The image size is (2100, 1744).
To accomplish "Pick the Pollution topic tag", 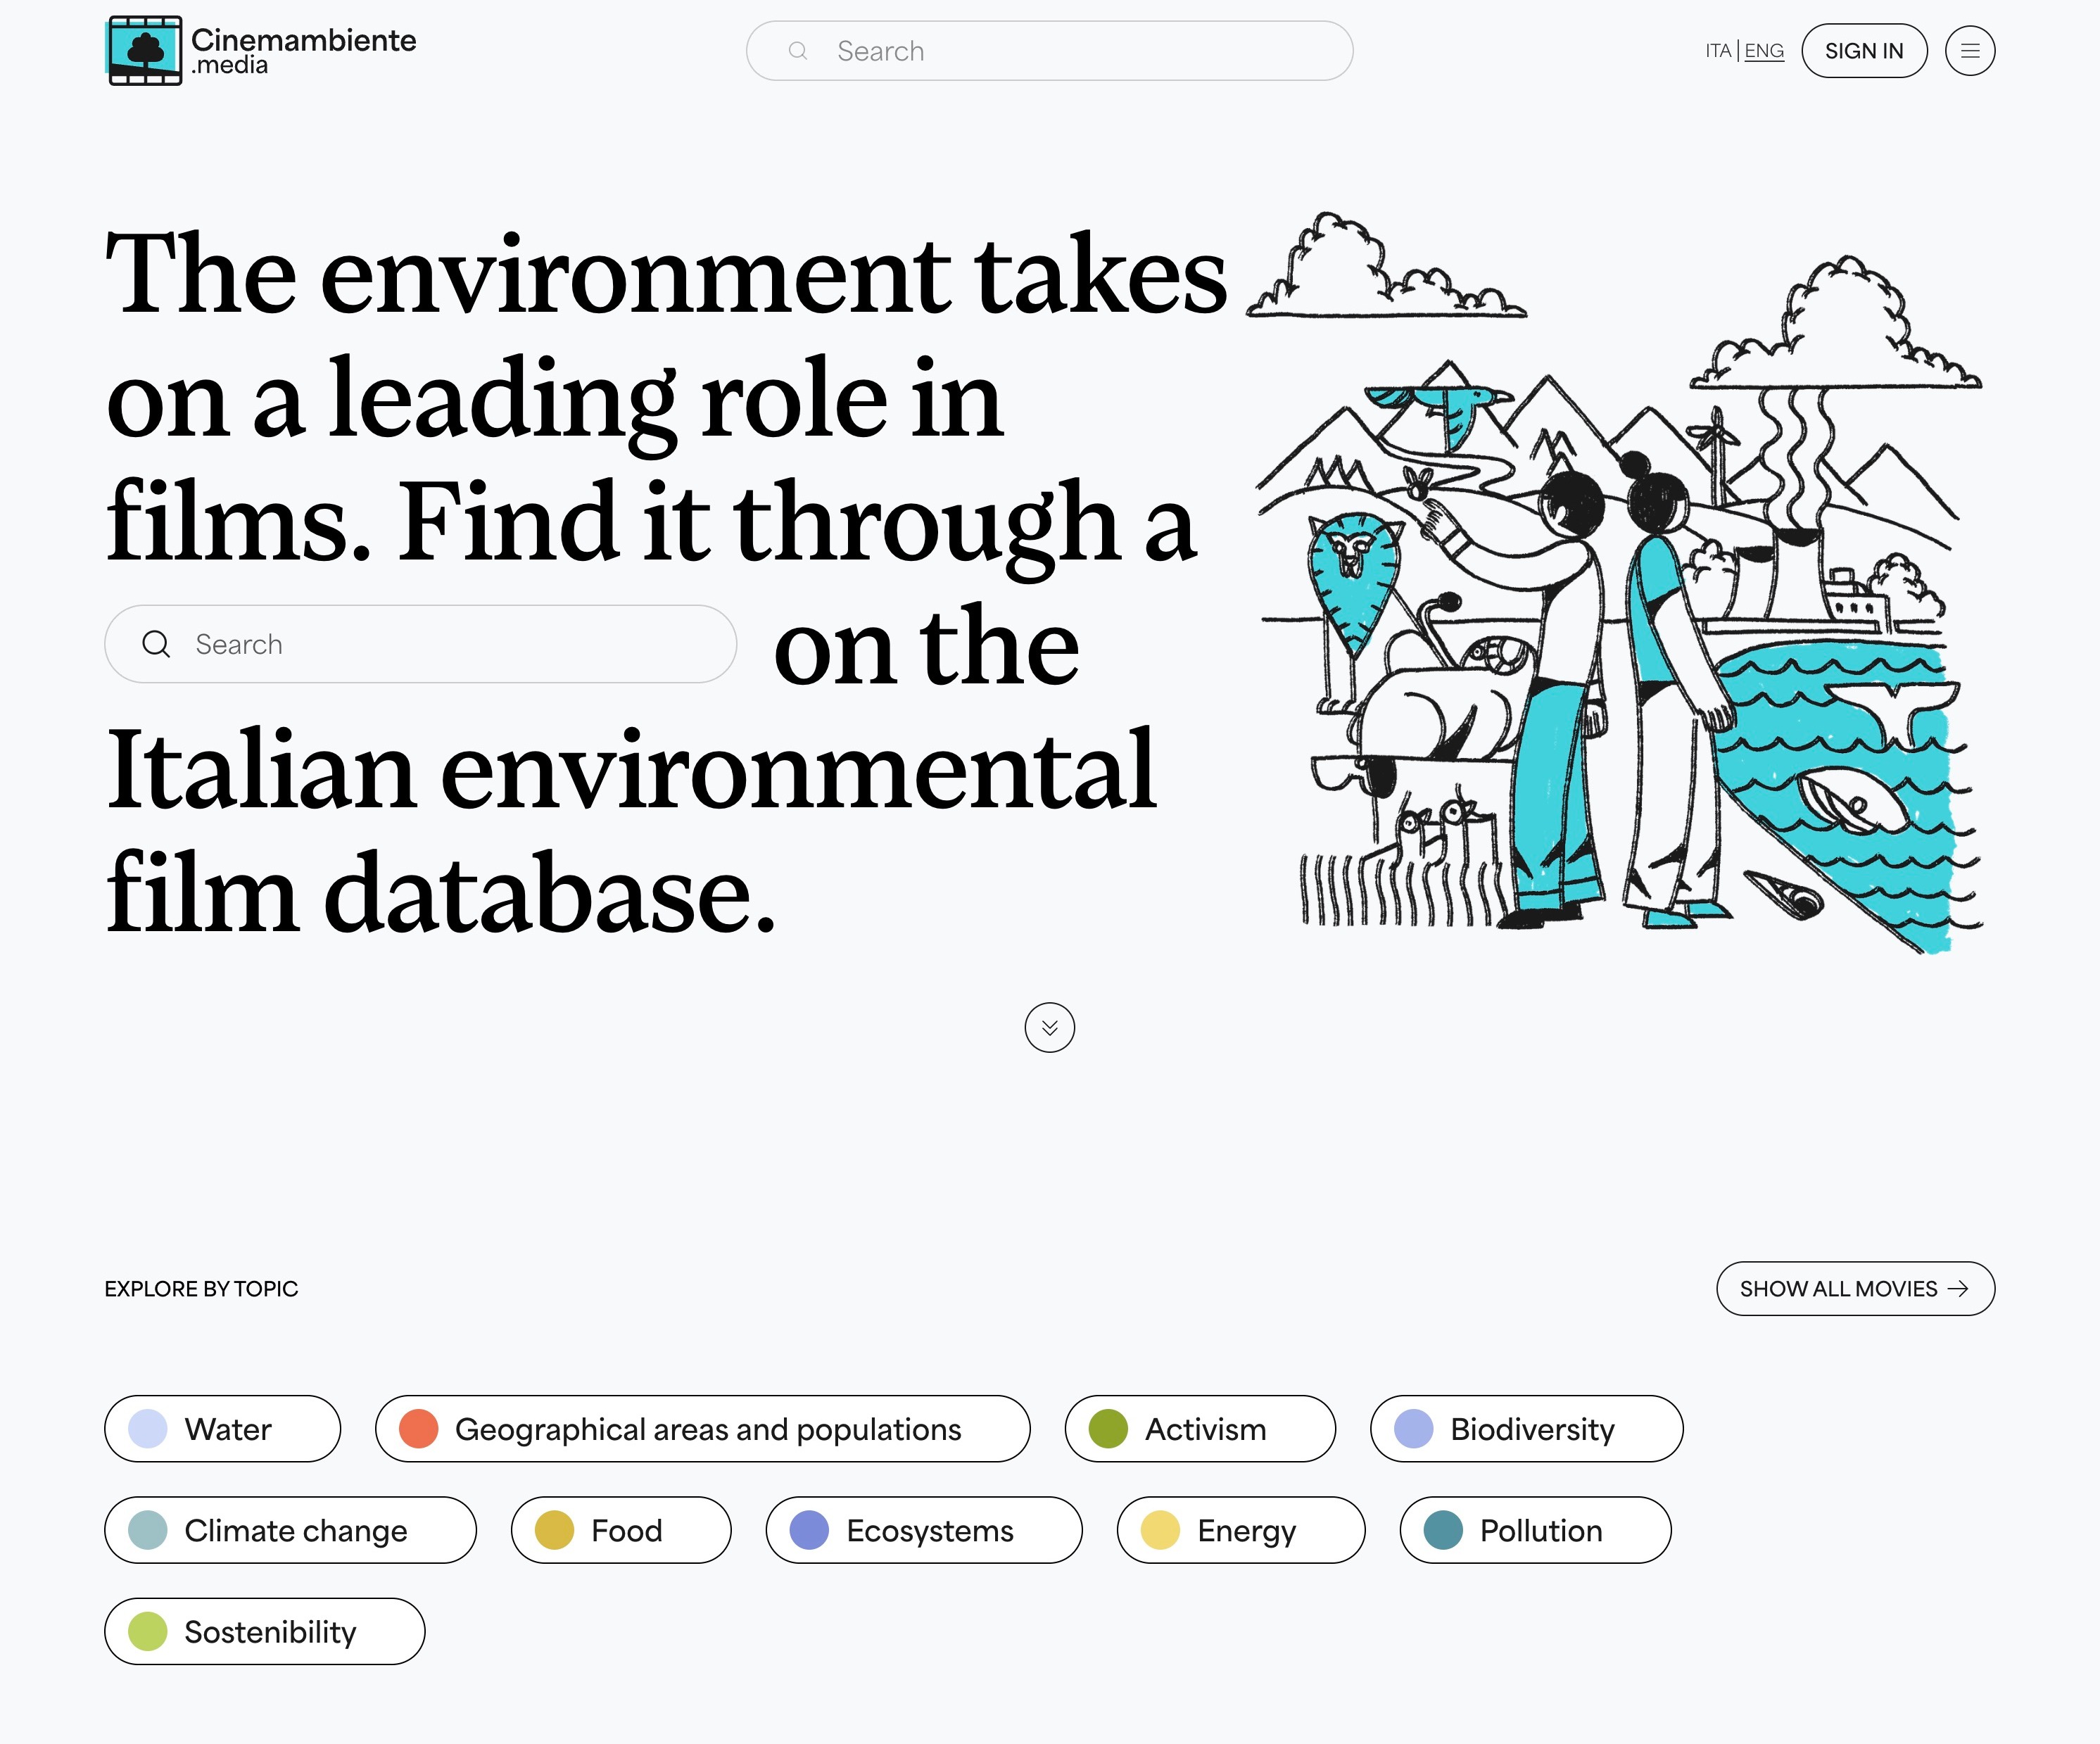I will click(x=1535, y=1530).
